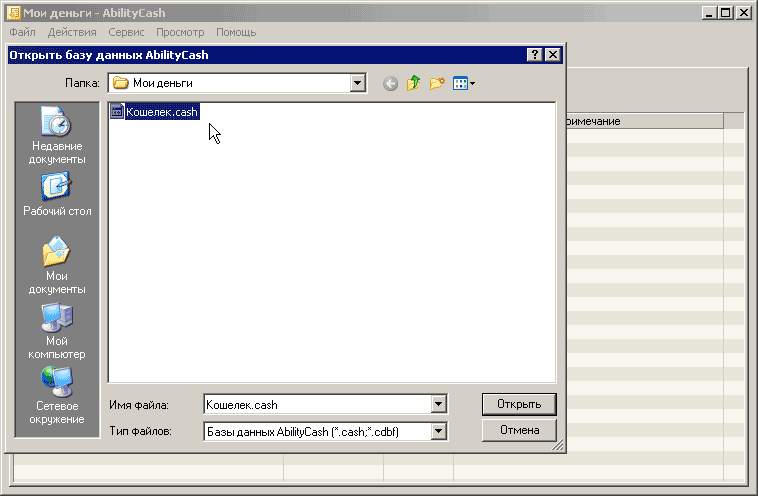
Task: Click inside the Имя файла text field
Action: [x=315, y=405]
